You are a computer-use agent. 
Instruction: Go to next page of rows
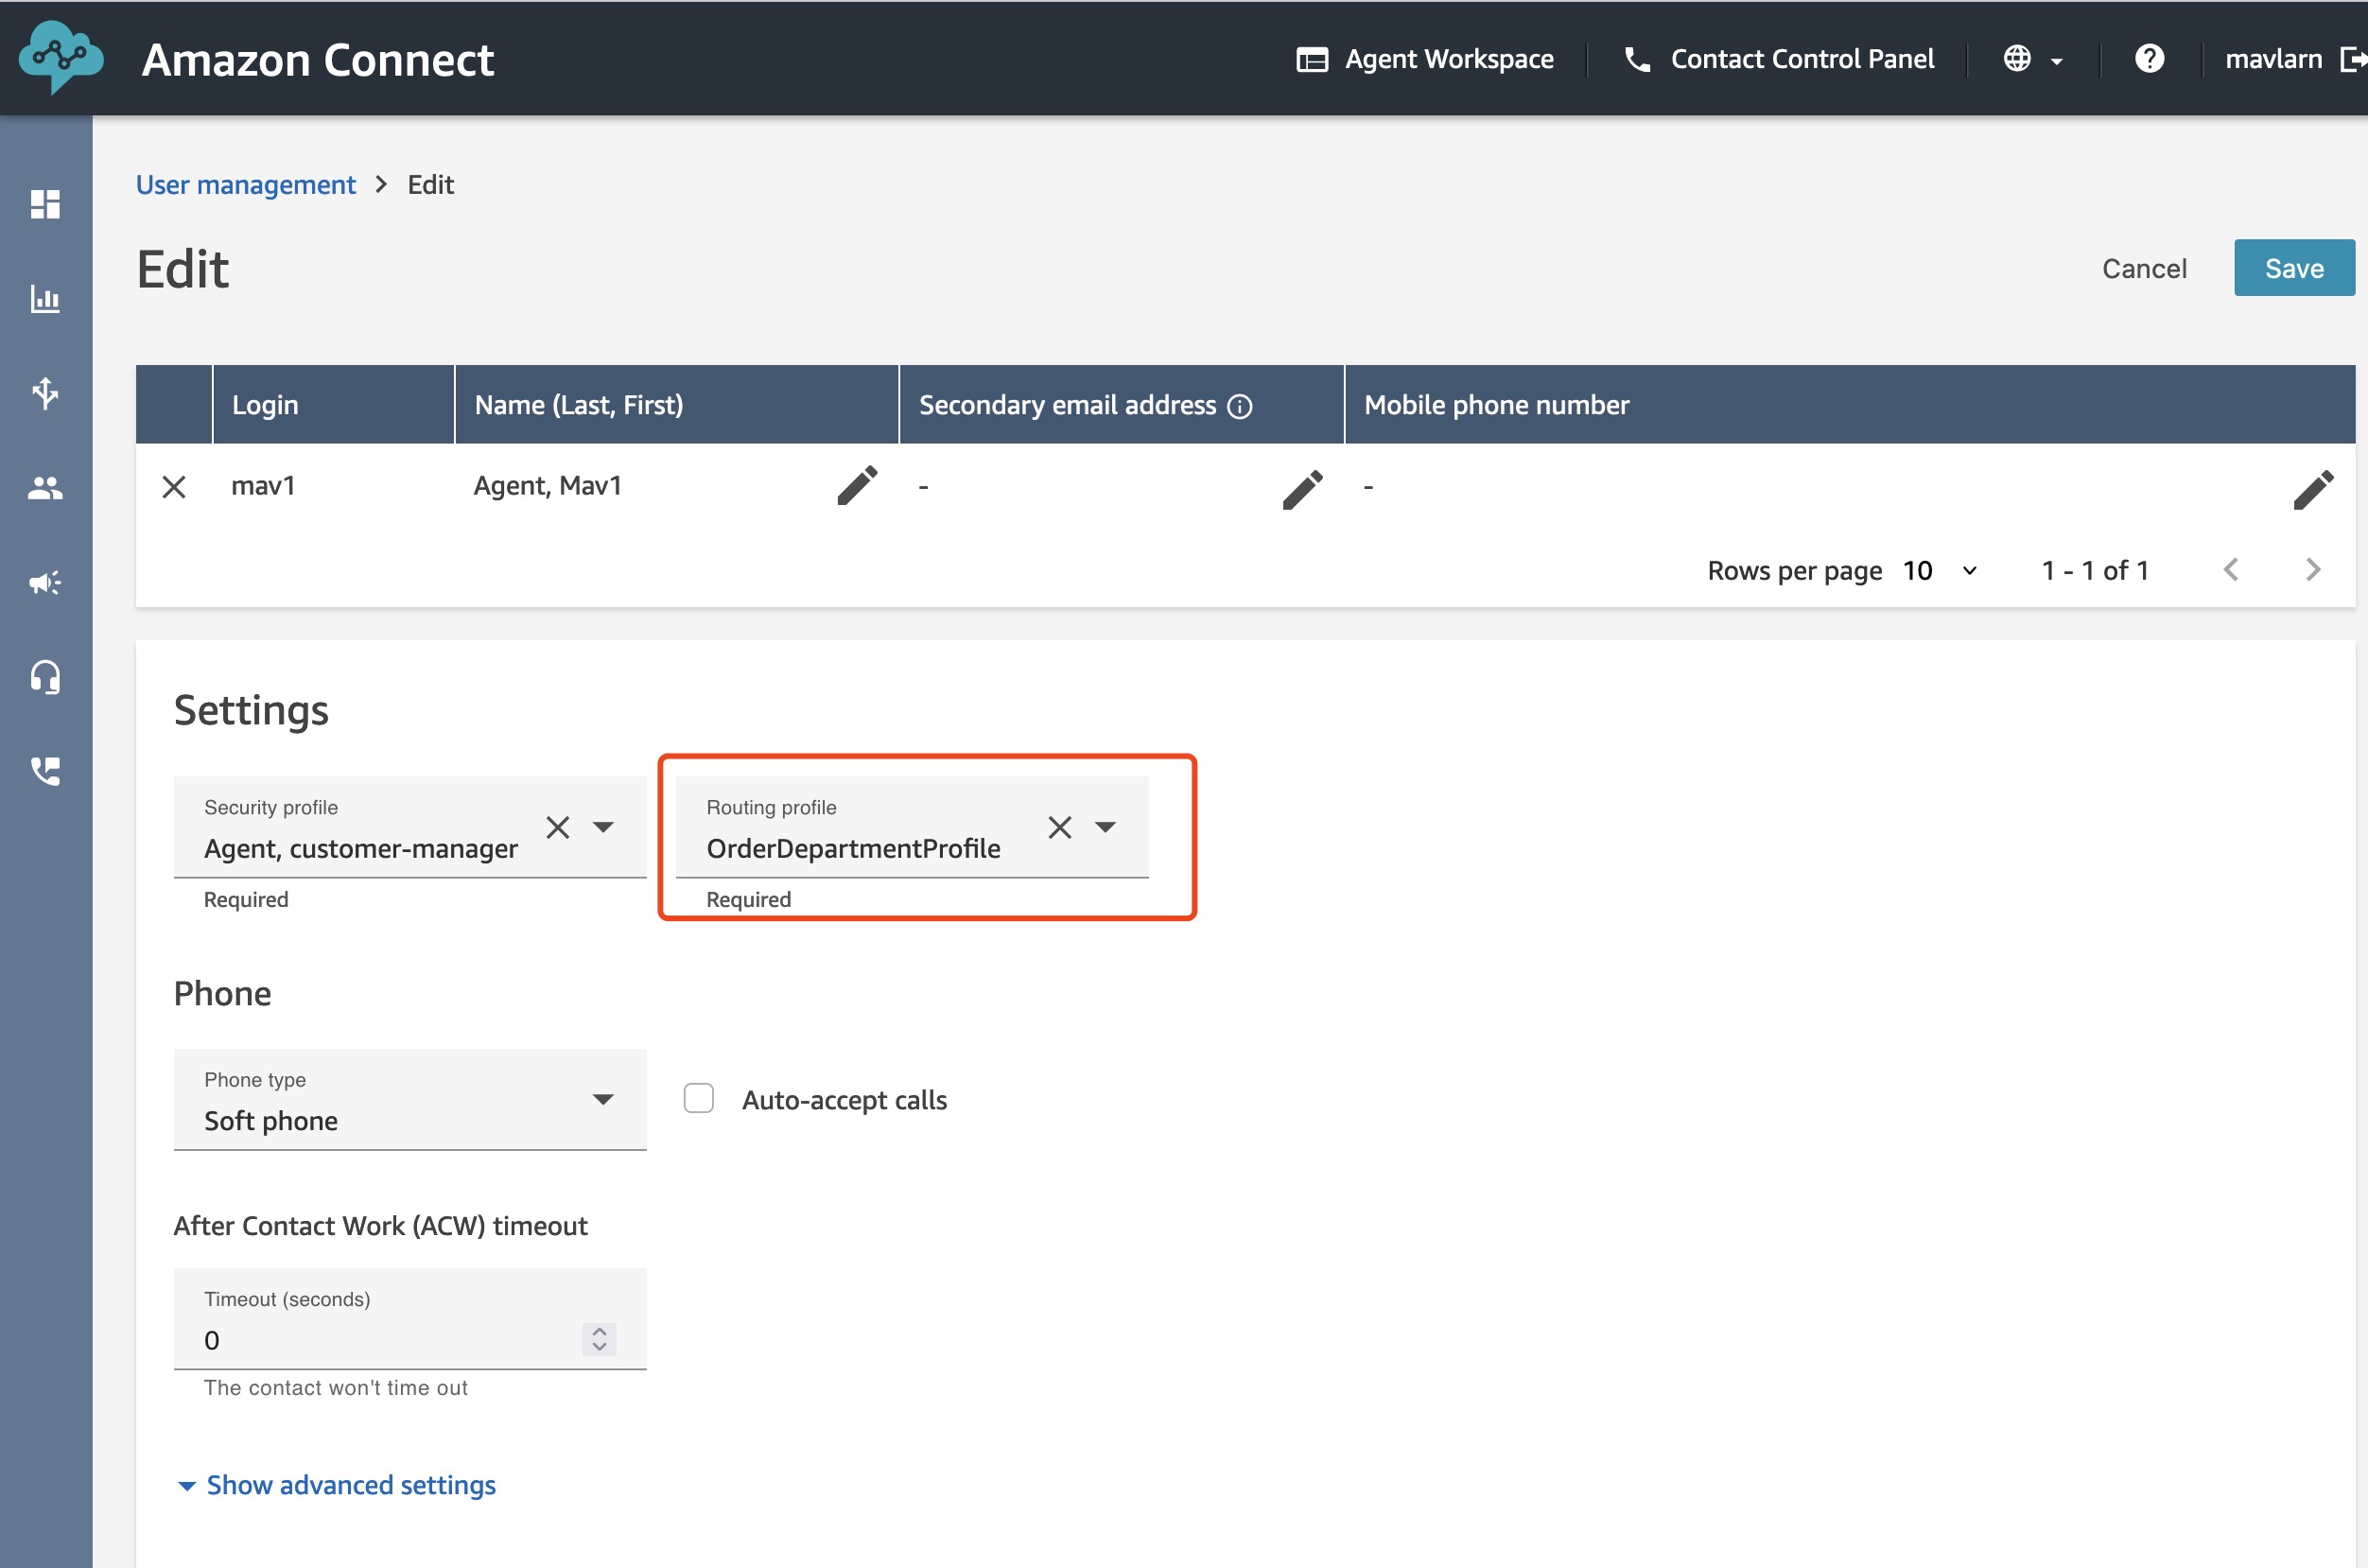pyautogui.click(x=2313, y=570)
